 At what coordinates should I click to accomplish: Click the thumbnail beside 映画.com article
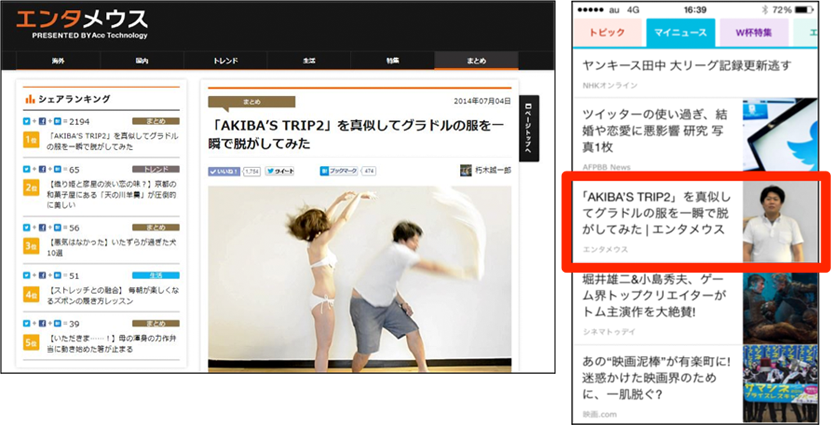click(780, 385)
